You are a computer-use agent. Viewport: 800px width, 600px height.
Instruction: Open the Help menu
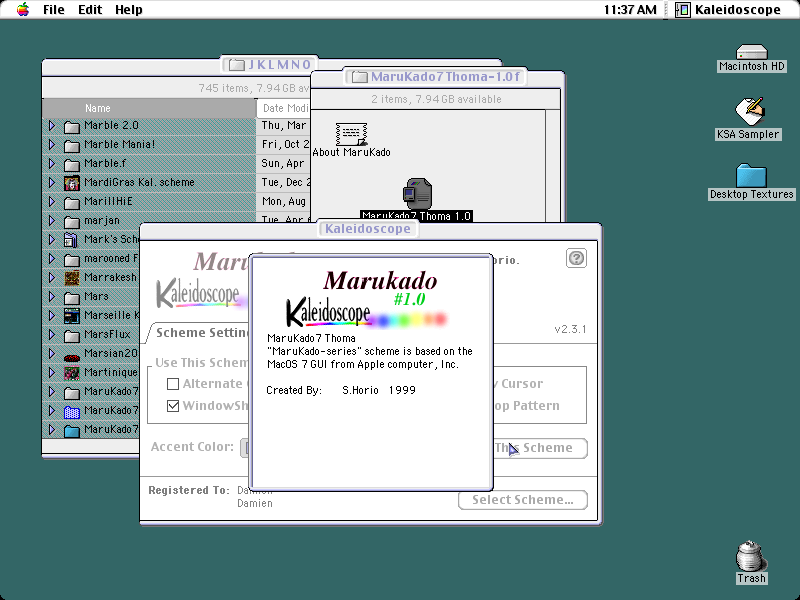[129, 10]
